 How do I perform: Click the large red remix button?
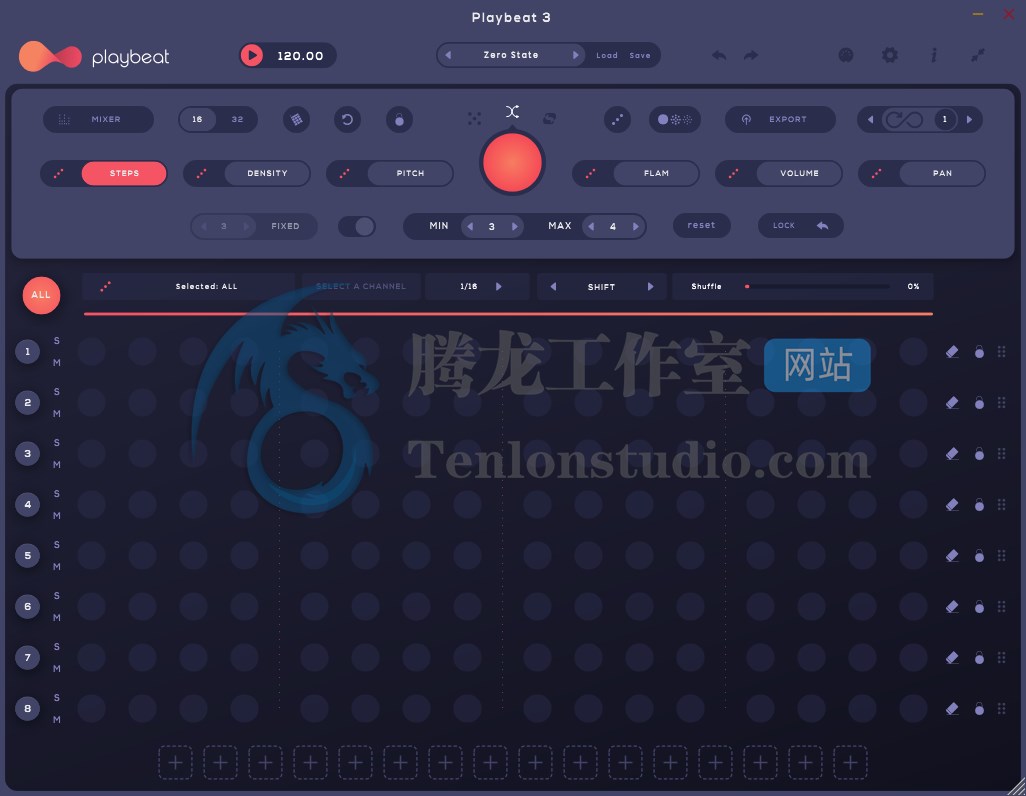coord(512,162)
